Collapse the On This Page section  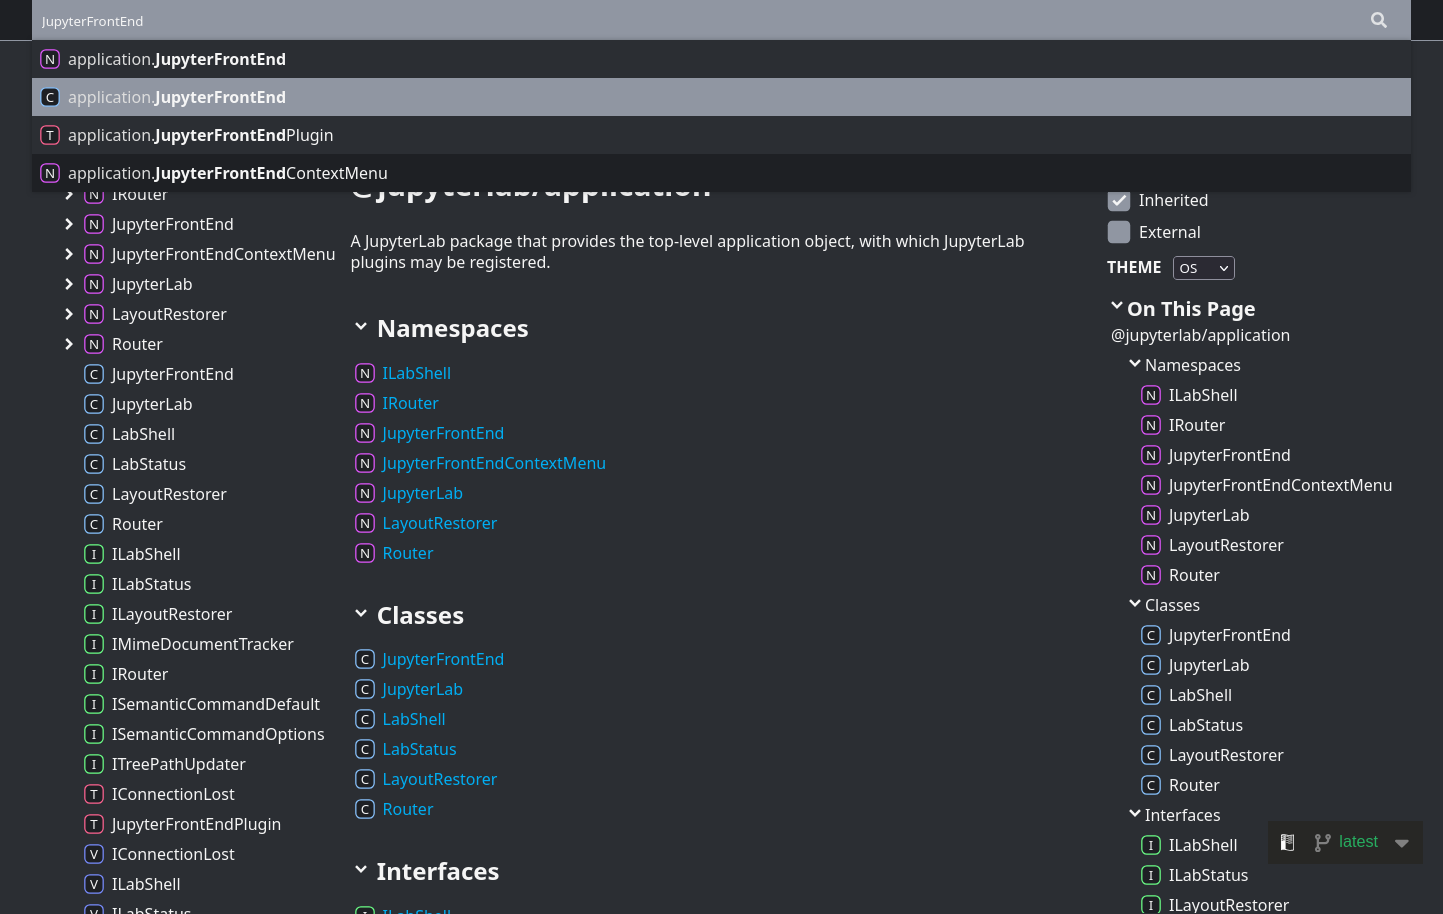pos(1117,307)
